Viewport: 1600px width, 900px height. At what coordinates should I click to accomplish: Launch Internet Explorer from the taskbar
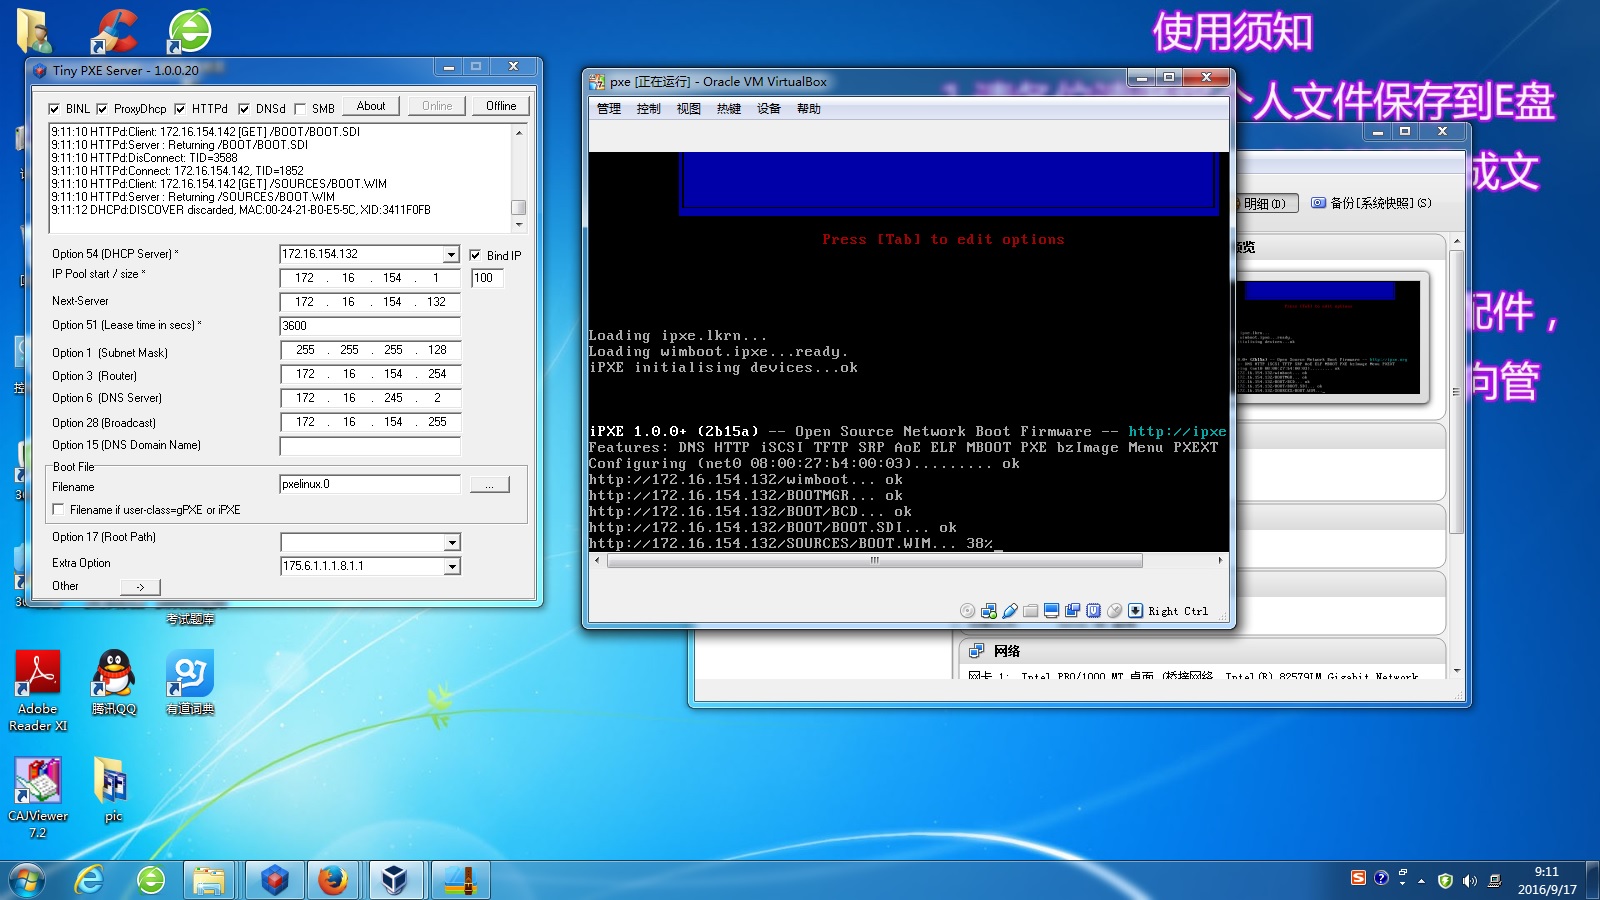[89, 880]
